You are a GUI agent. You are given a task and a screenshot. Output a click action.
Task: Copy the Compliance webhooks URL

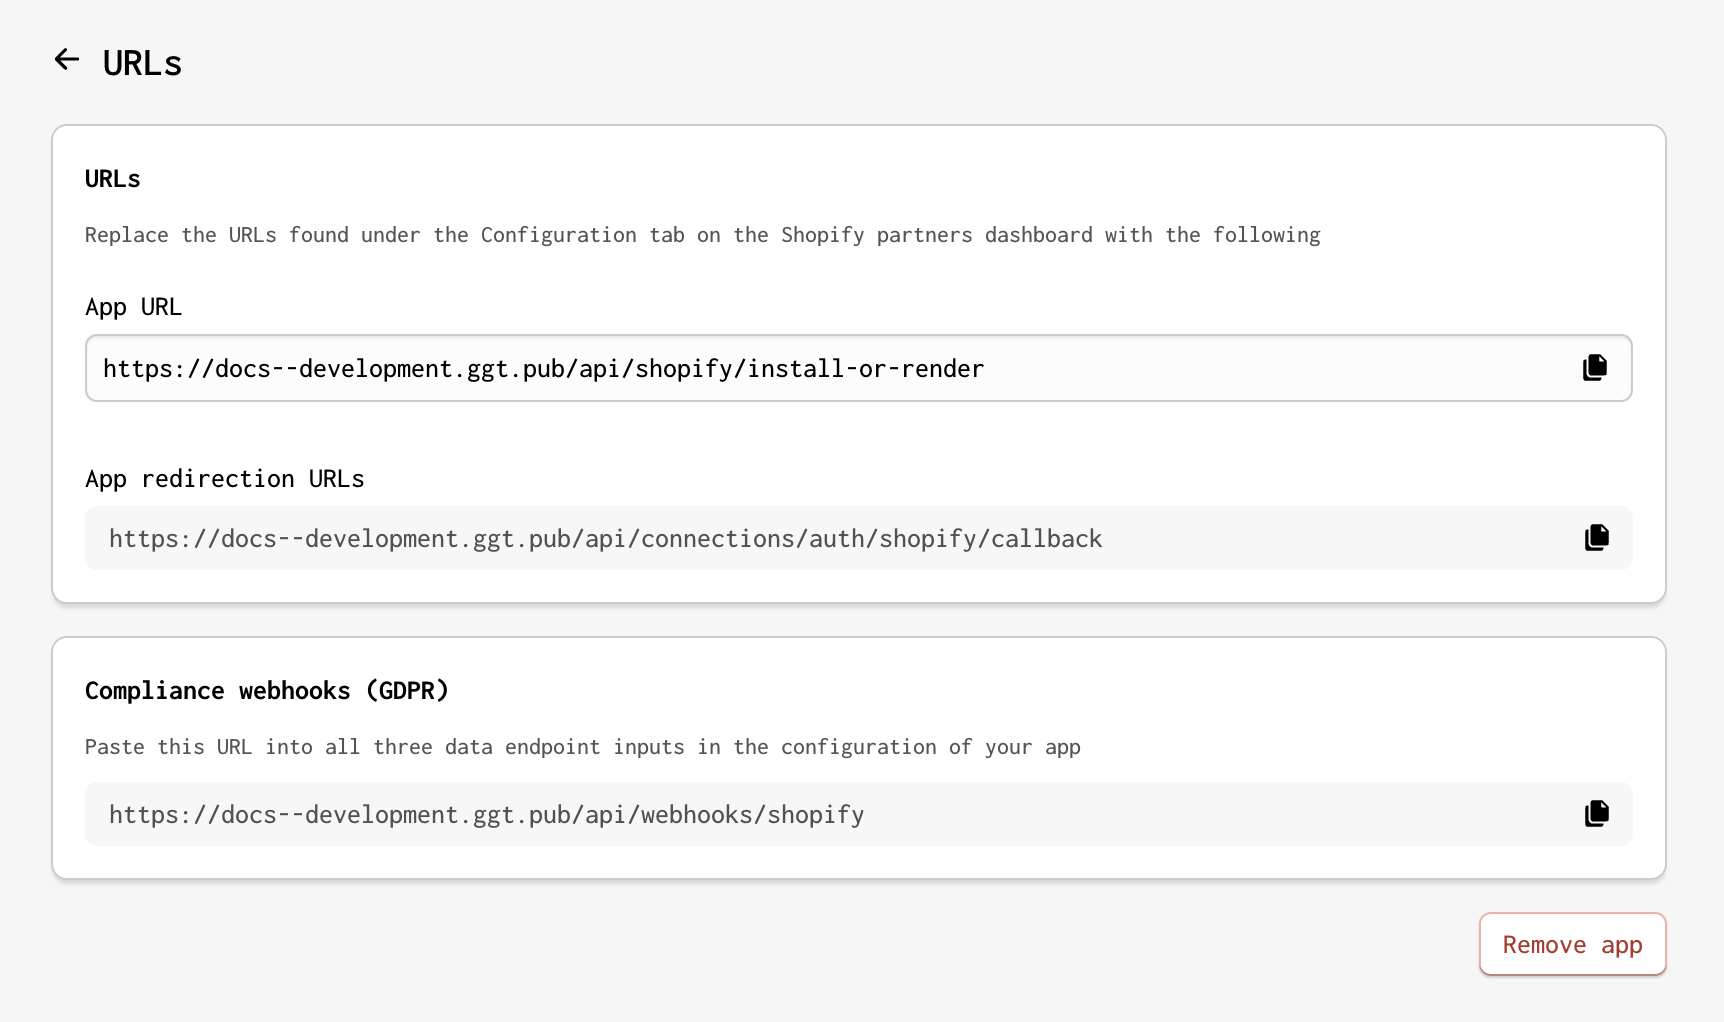1597,814
